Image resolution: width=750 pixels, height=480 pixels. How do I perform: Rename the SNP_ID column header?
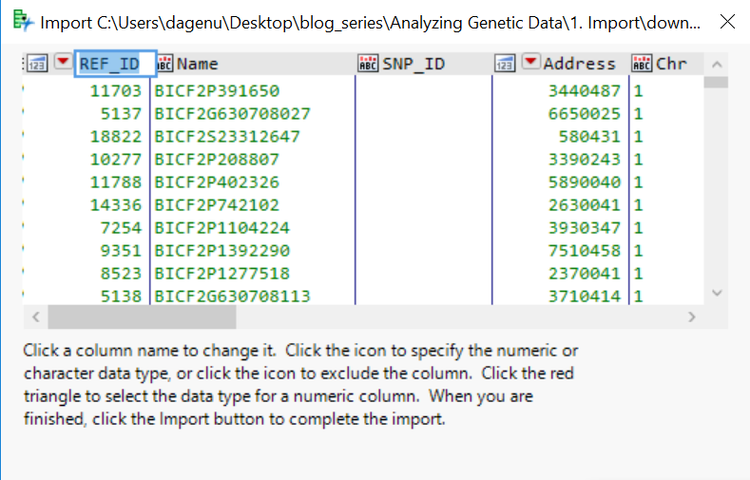click(x=414, y=64)
